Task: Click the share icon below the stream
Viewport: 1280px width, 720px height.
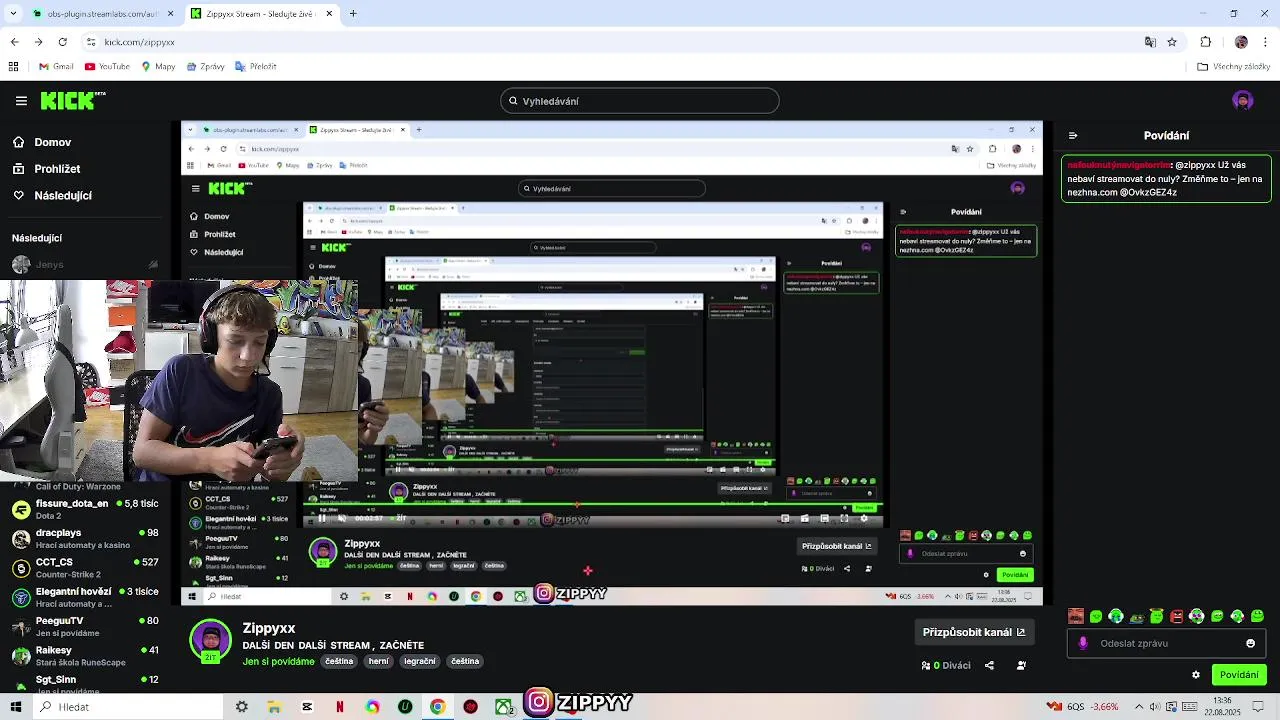Action: [x=989, y=665]
